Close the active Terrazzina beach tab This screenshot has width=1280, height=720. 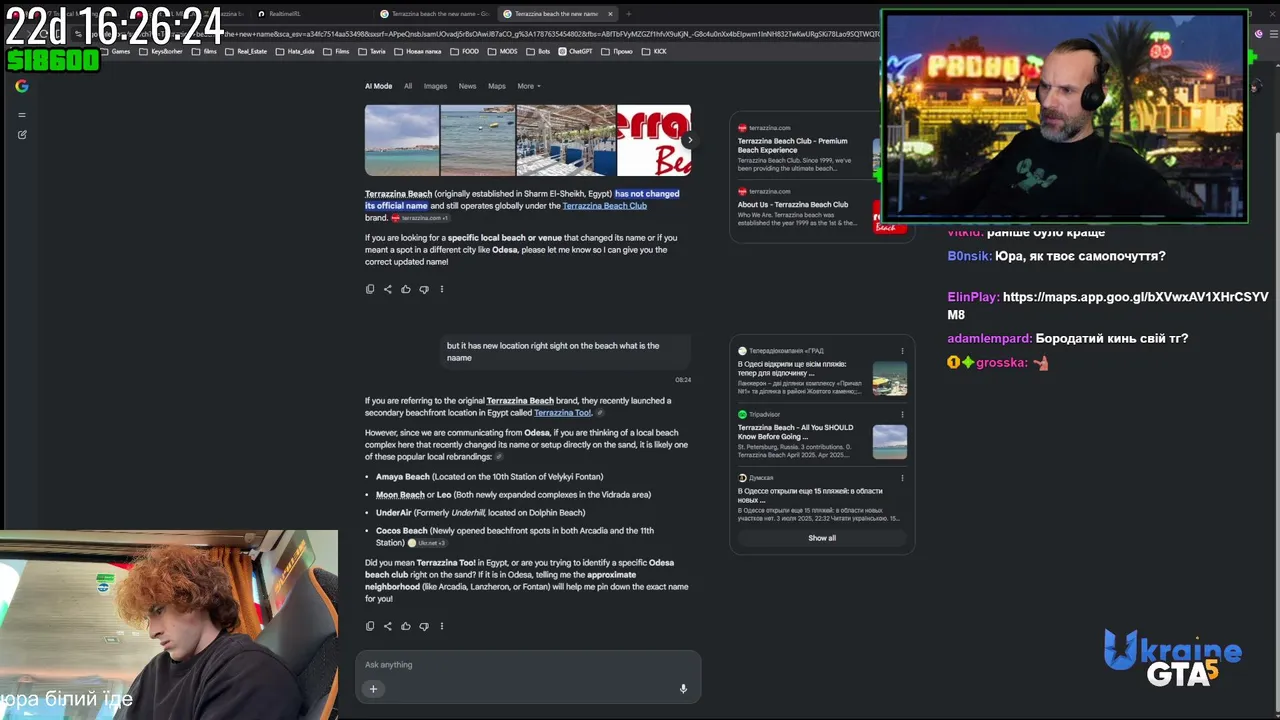click(x=610, y=14)
